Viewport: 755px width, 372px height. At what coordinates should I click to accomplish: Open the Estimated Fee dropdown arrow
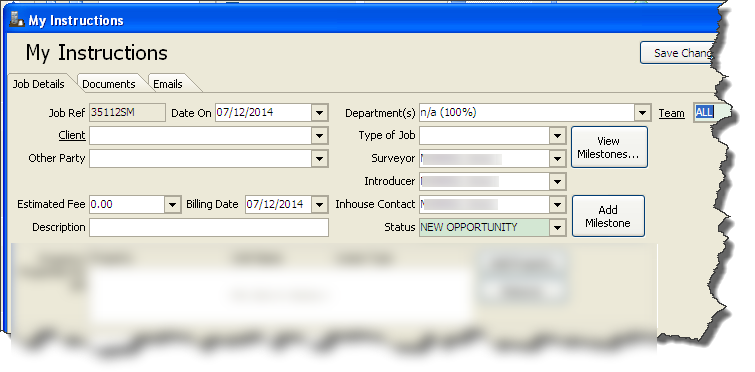coord(173,205)
